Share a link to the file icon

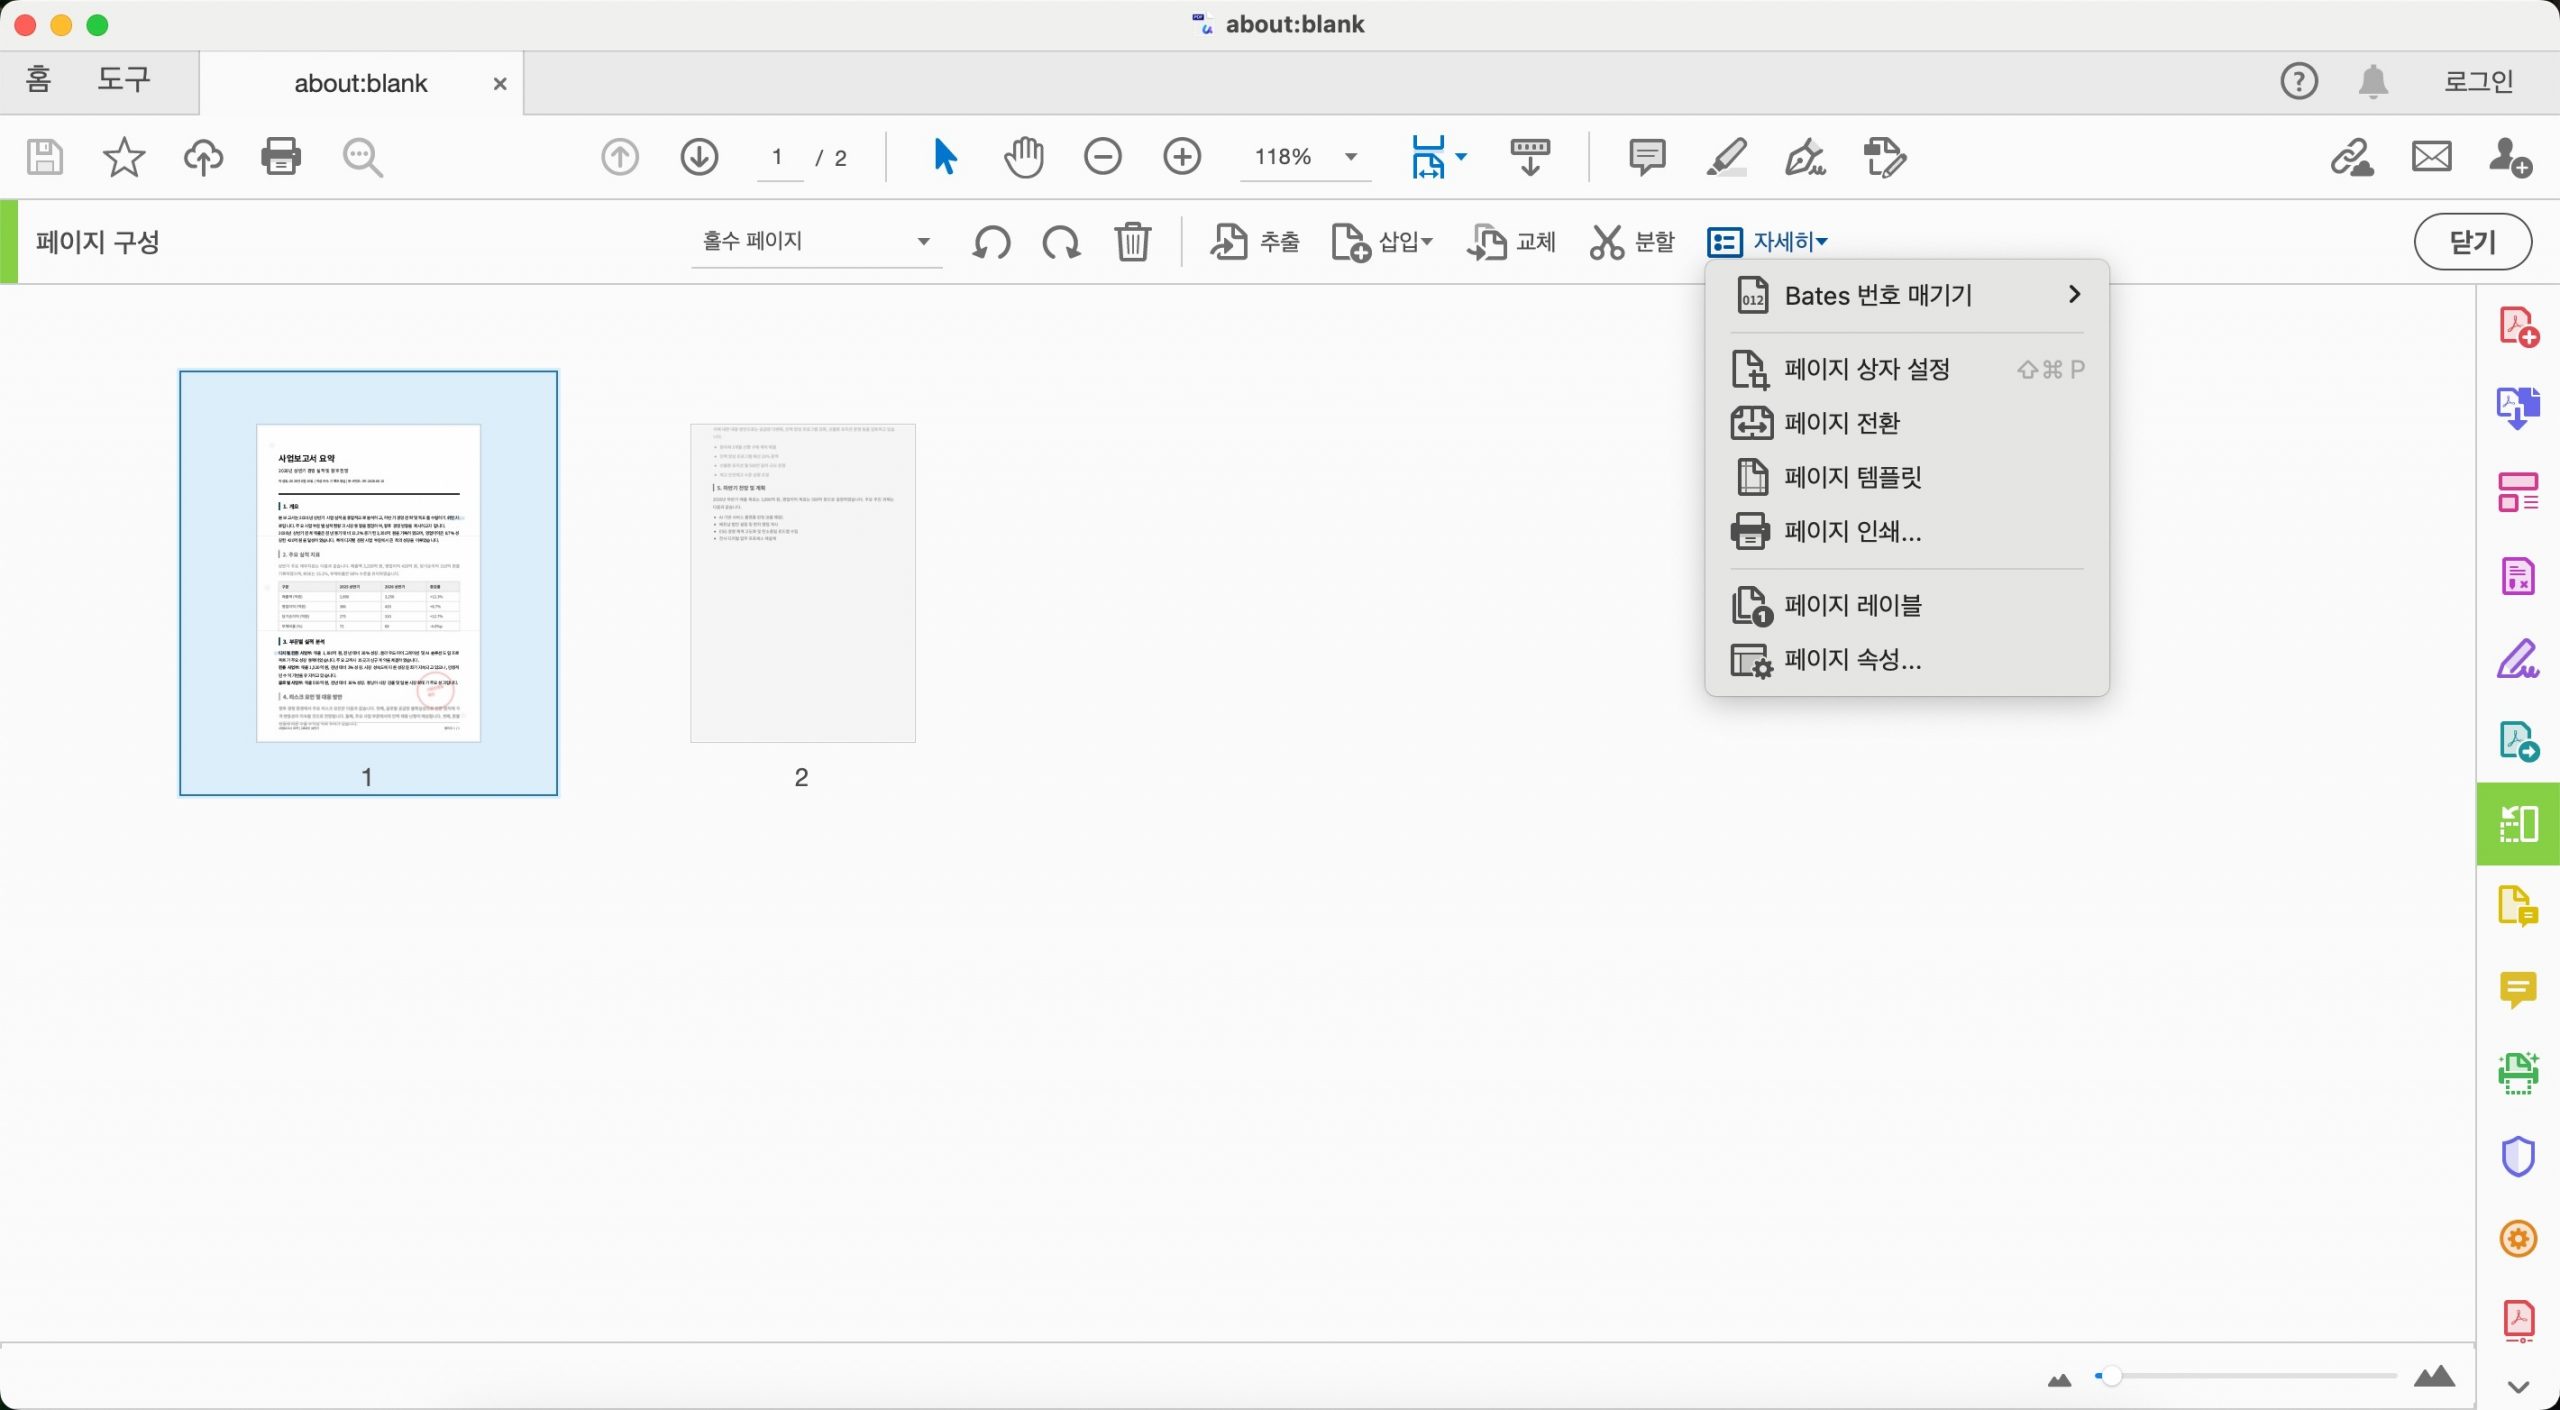2352,157
